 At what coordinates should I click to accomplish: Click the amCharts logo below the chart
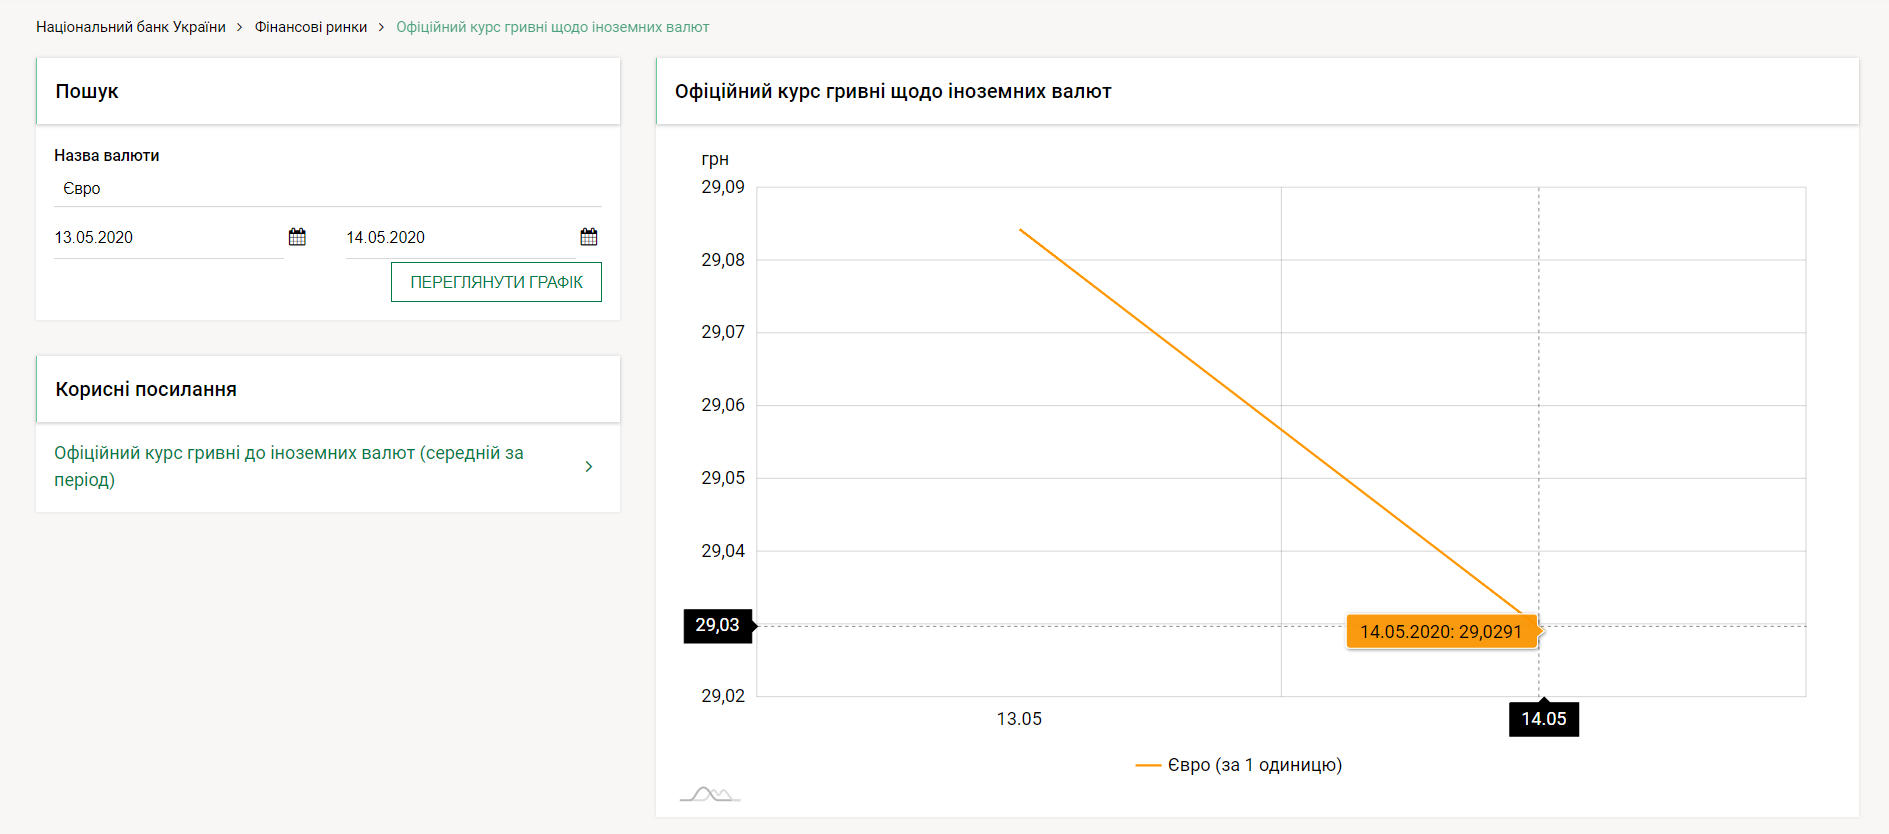[x=709, y=794]
